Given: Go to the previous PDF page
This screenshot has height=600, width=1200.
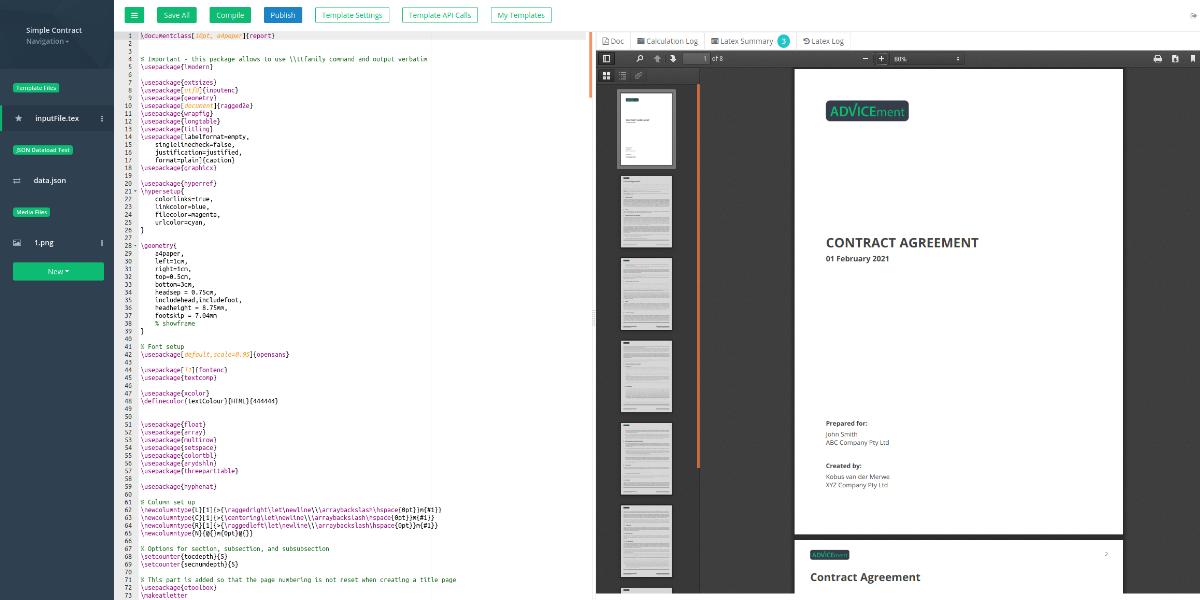Looking at the screenshot, I should pyautogui.click(x=657, y=58).
